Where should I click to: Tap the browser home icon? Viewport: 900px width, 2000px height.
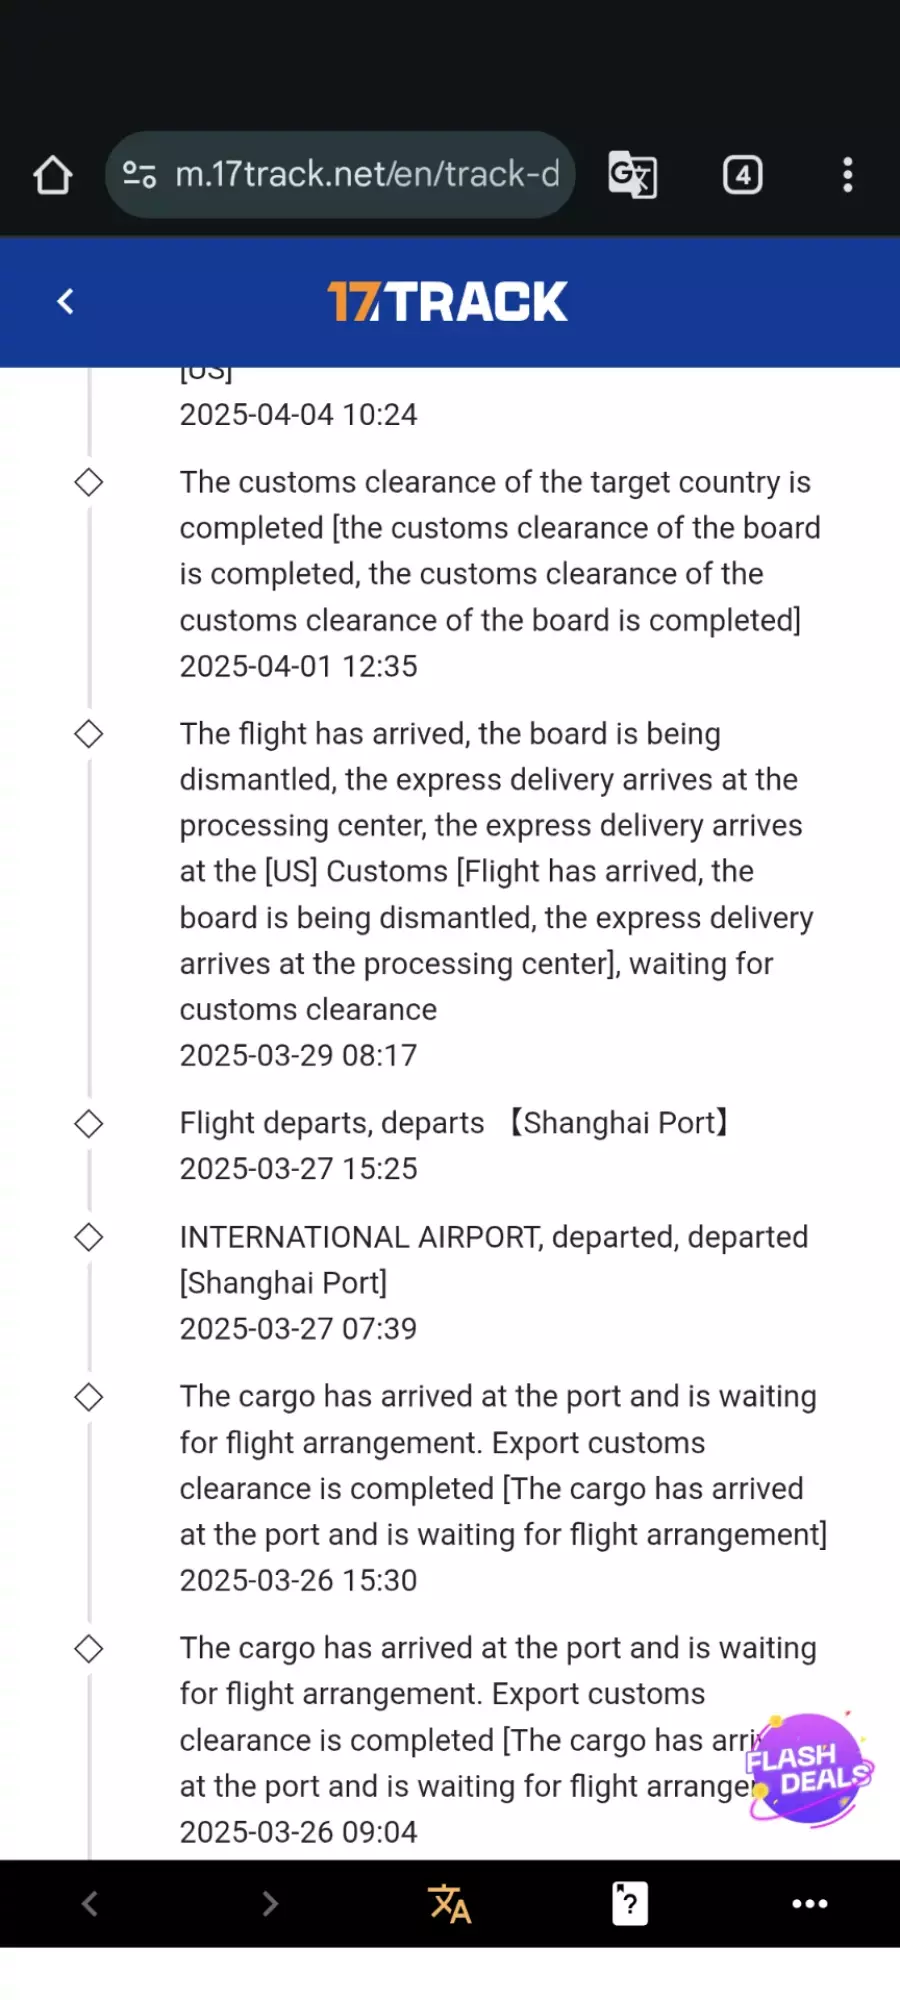coord(53,175)
